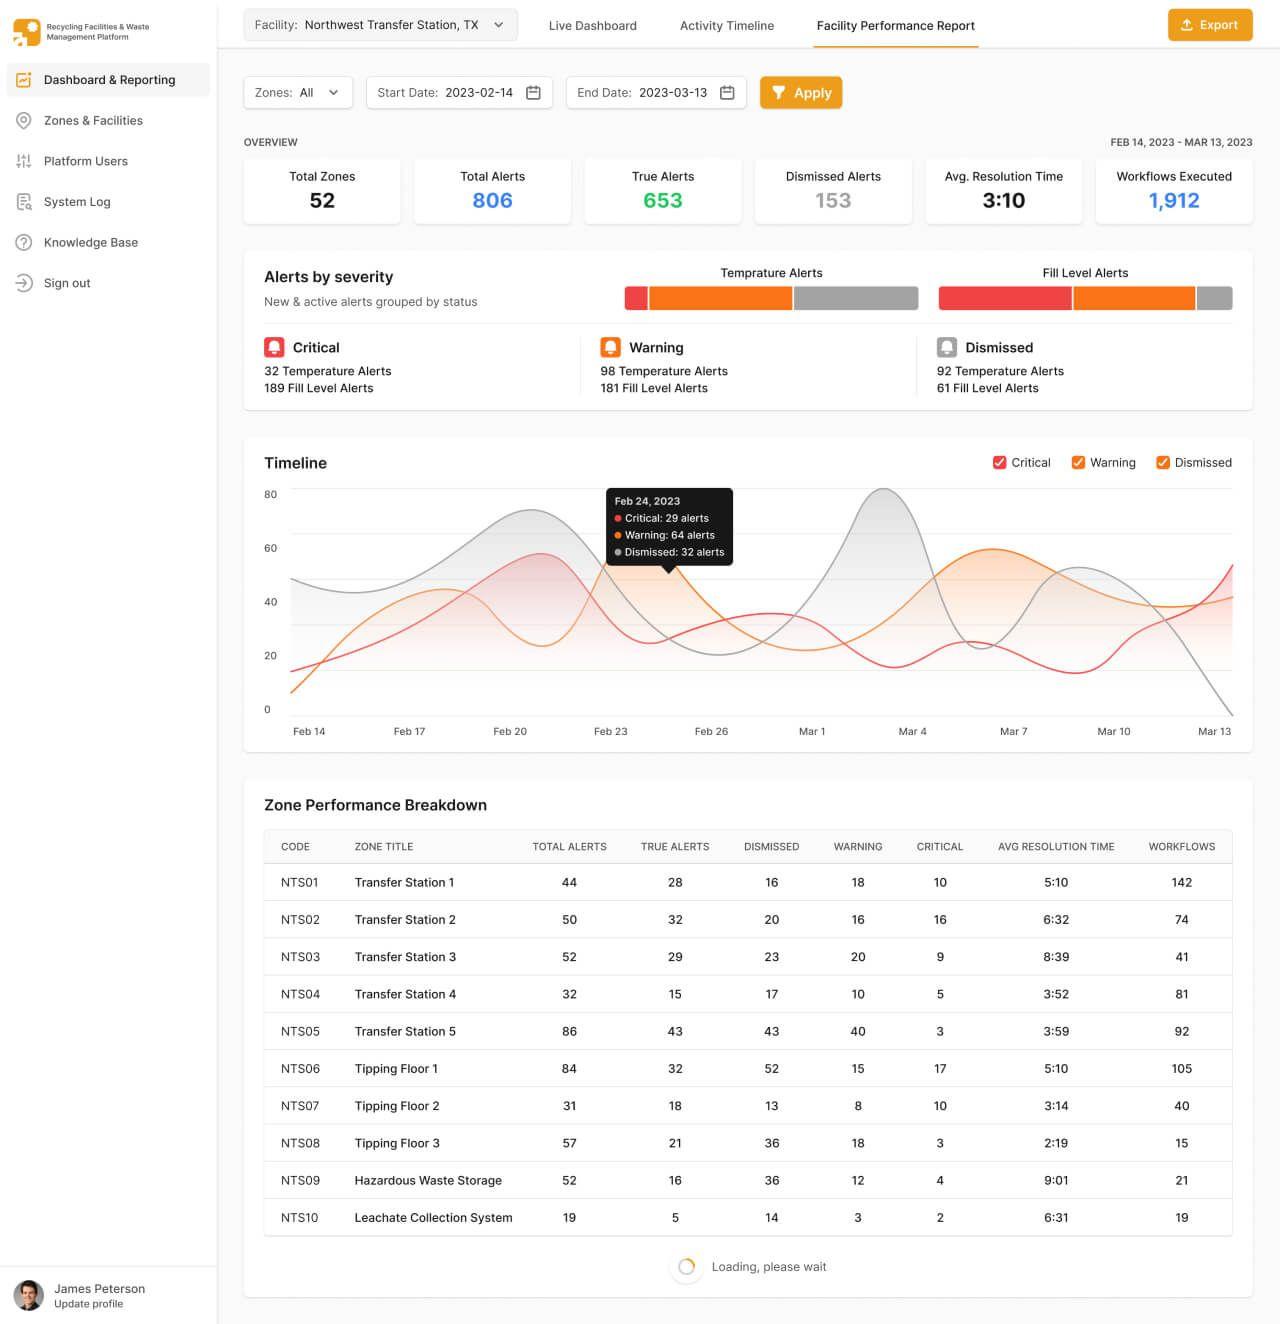Open the Zones filter dropdown
Screen dimensions: 1280x1324
298,93
